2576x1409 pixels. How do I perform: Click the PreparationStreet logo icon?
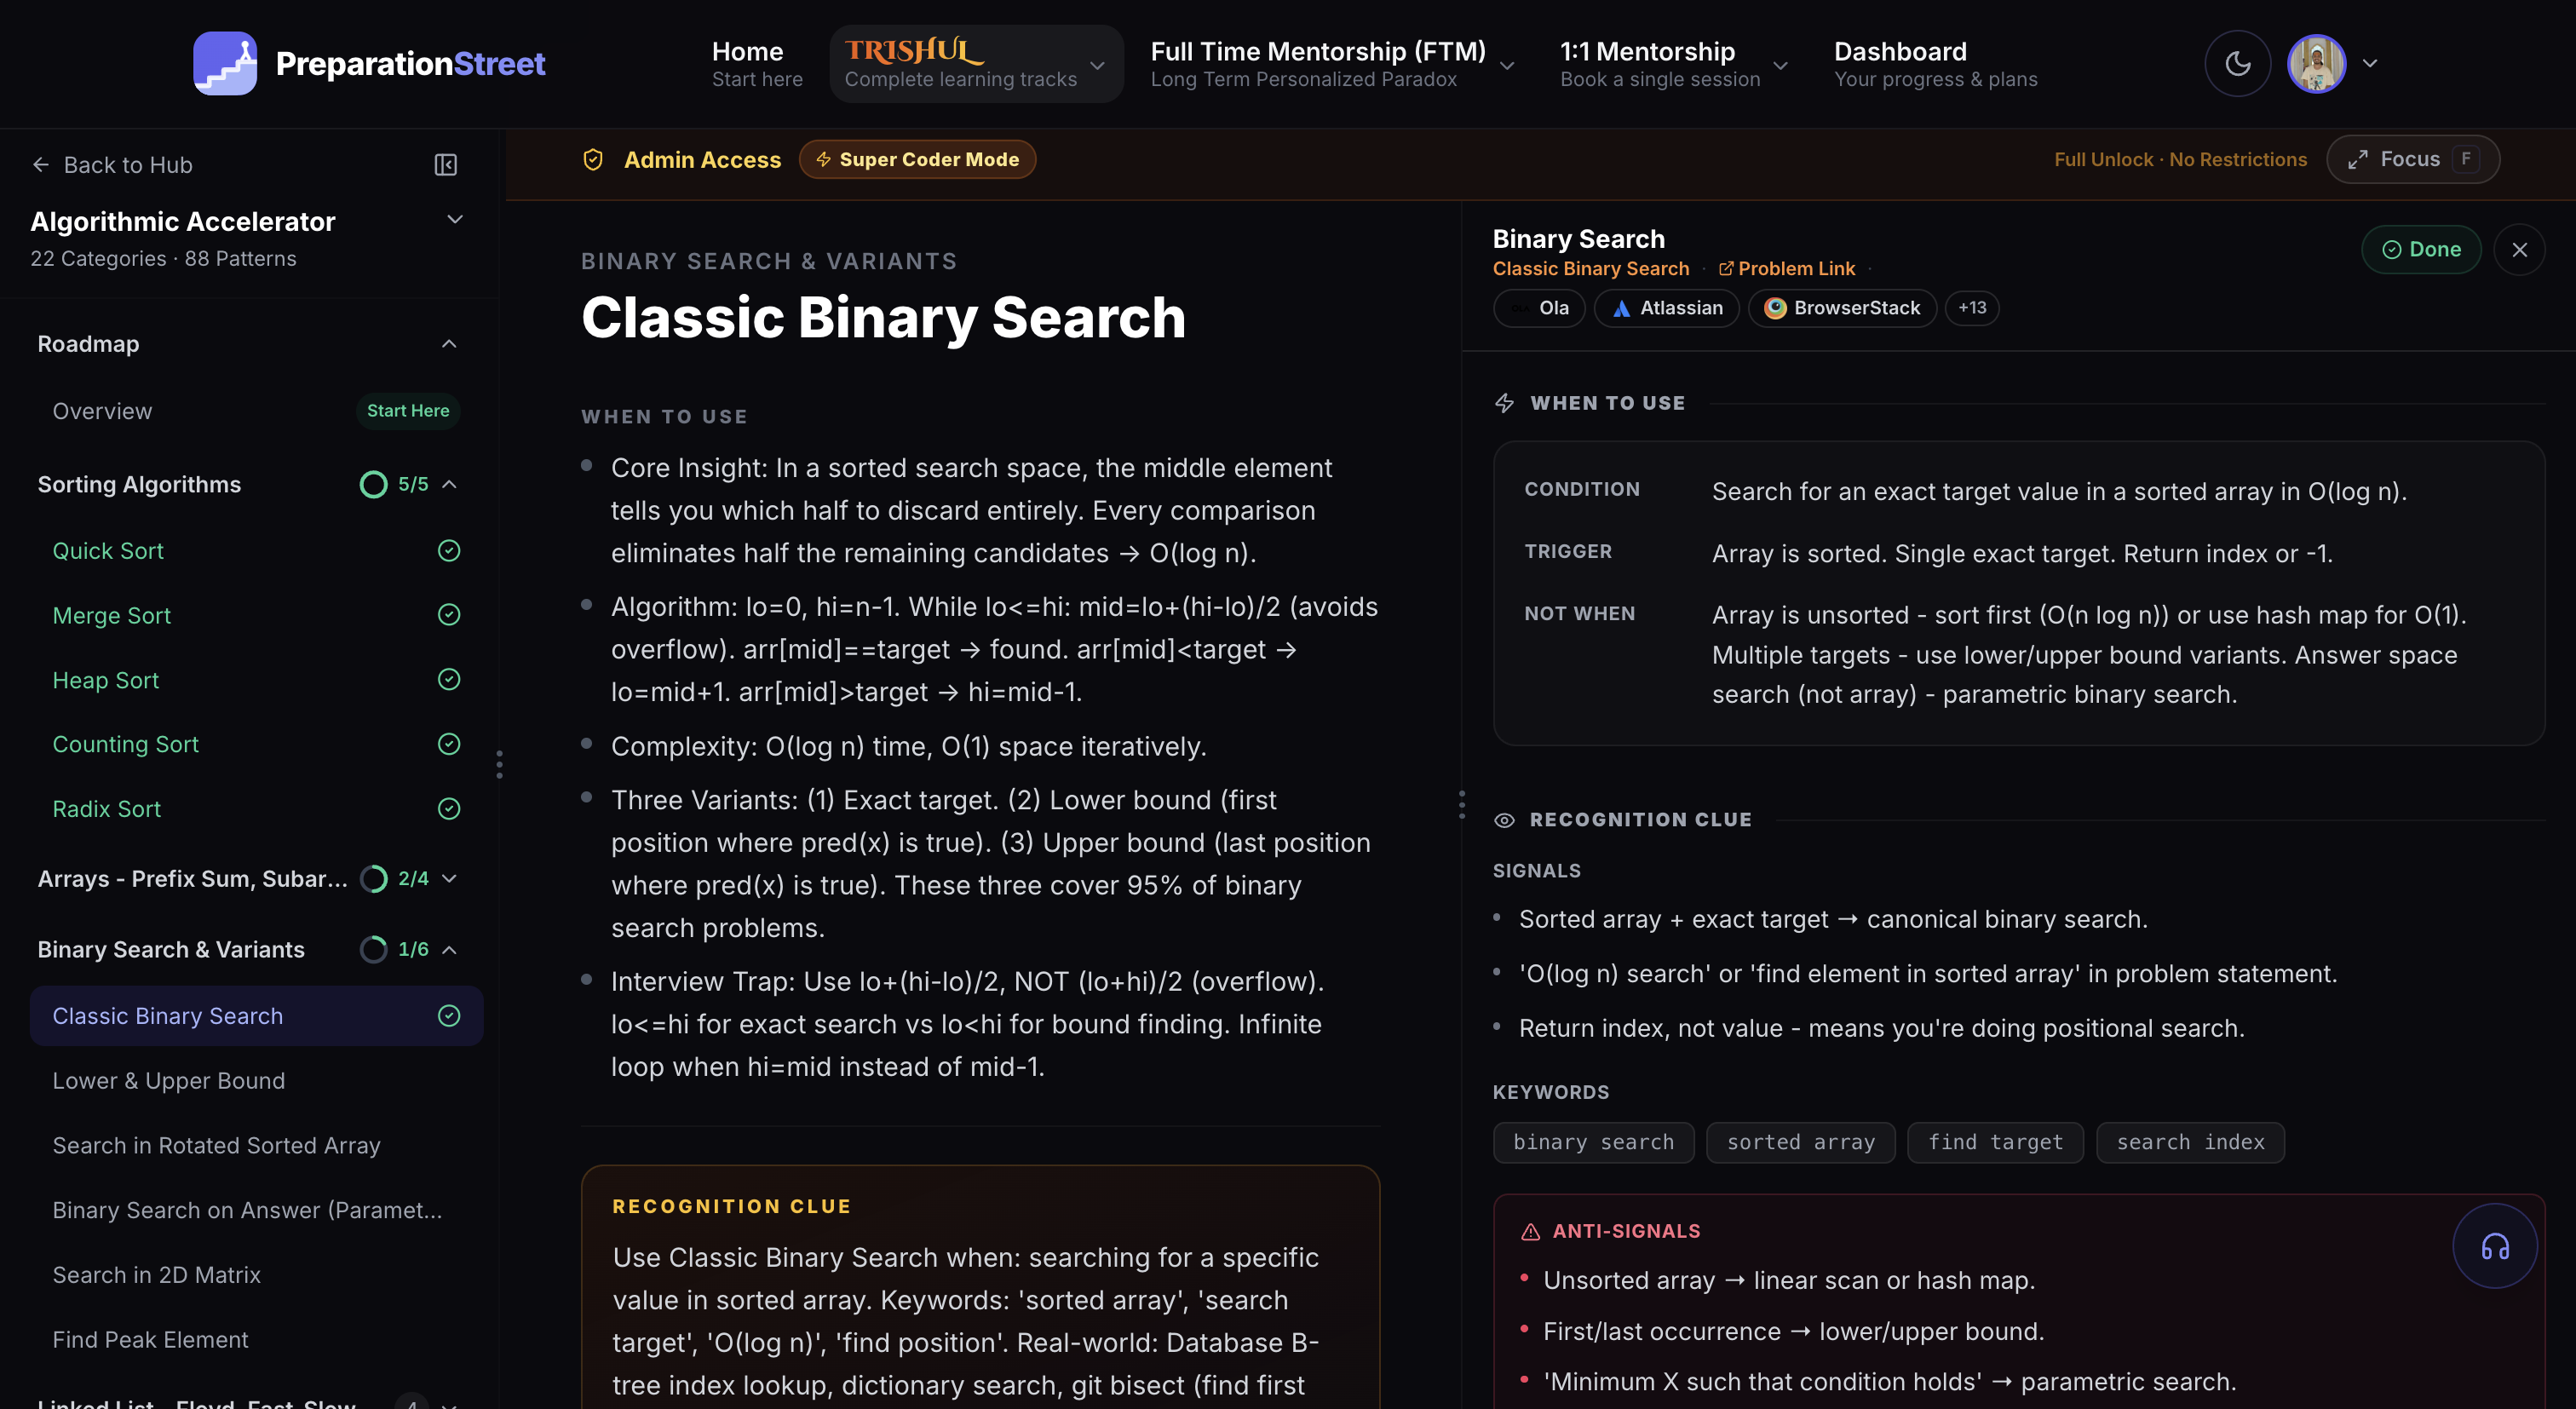pos(225,63)
